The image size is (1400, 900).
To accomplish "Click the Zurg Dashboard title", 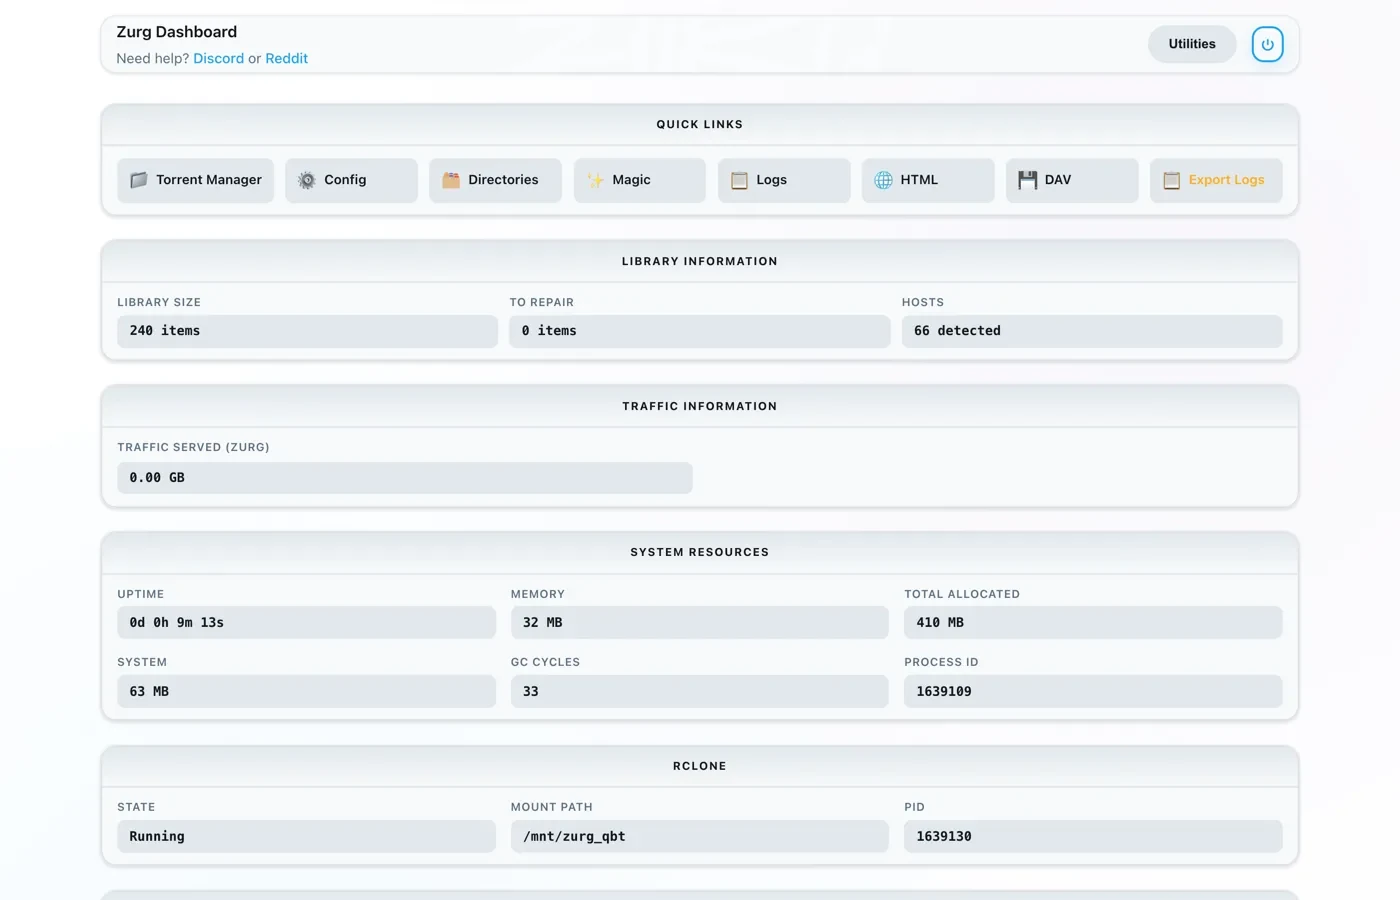I will [177, 32].
